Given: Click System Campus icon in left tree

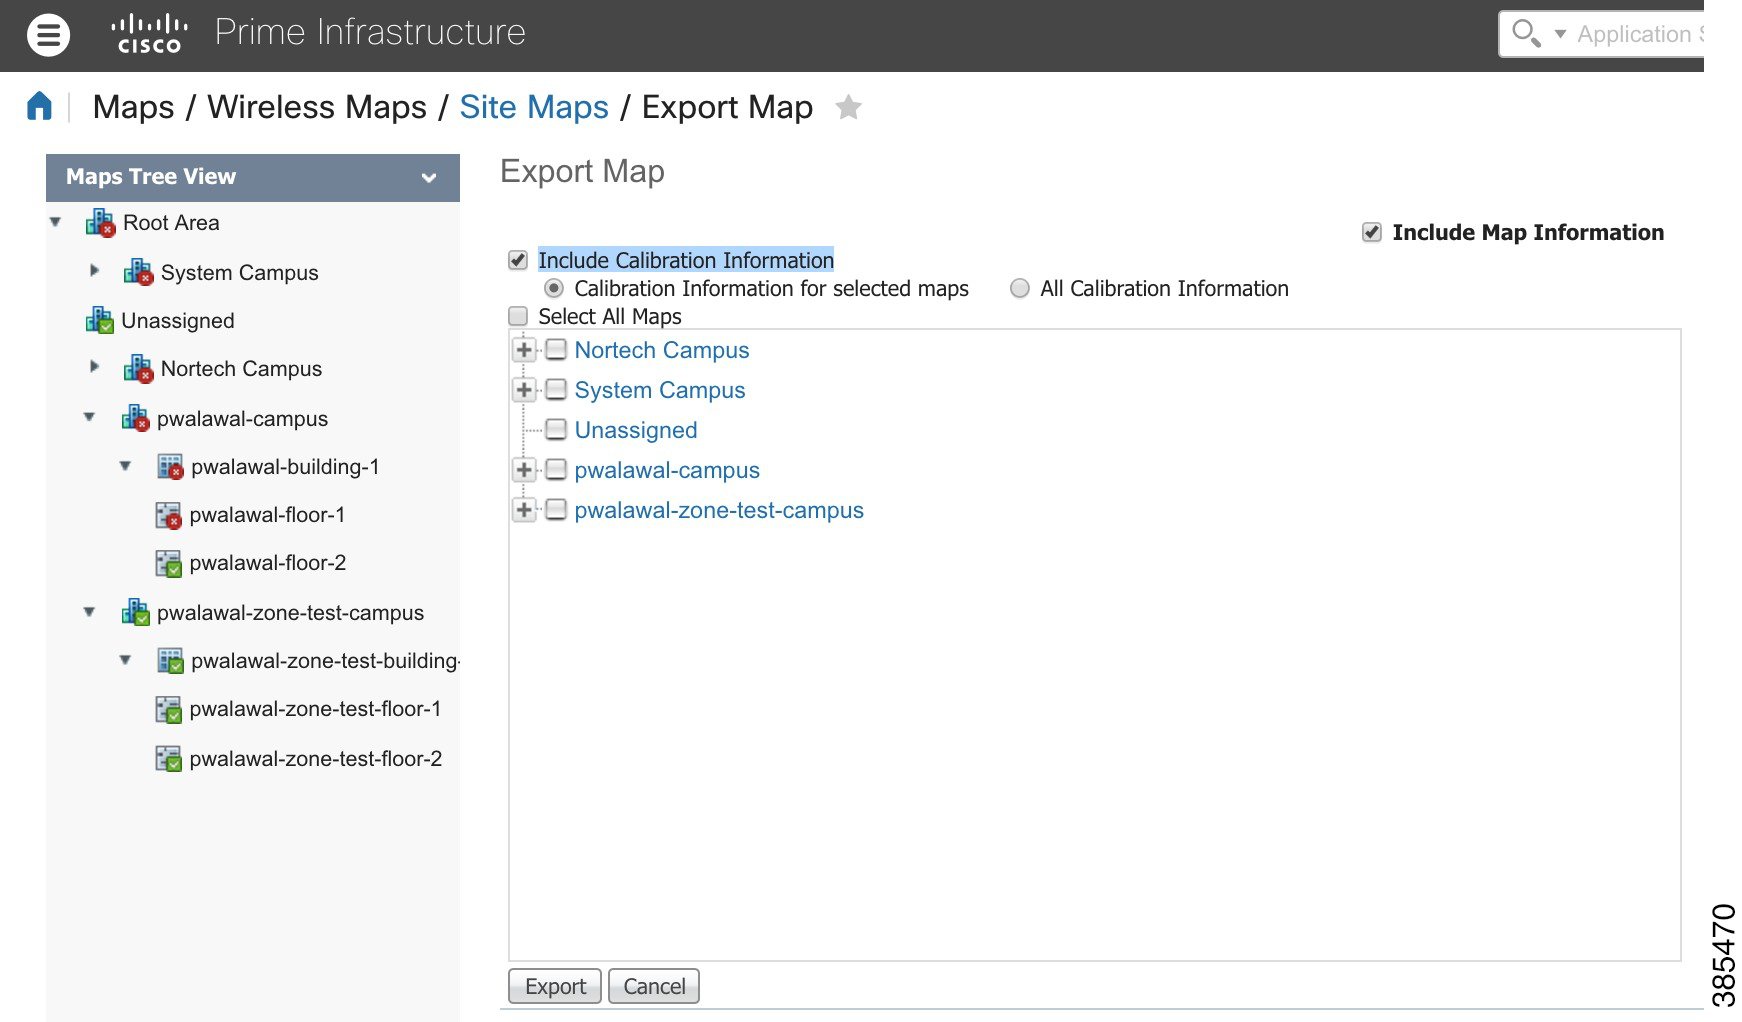Looking at the screenshot, I should (x=138, y=272).
